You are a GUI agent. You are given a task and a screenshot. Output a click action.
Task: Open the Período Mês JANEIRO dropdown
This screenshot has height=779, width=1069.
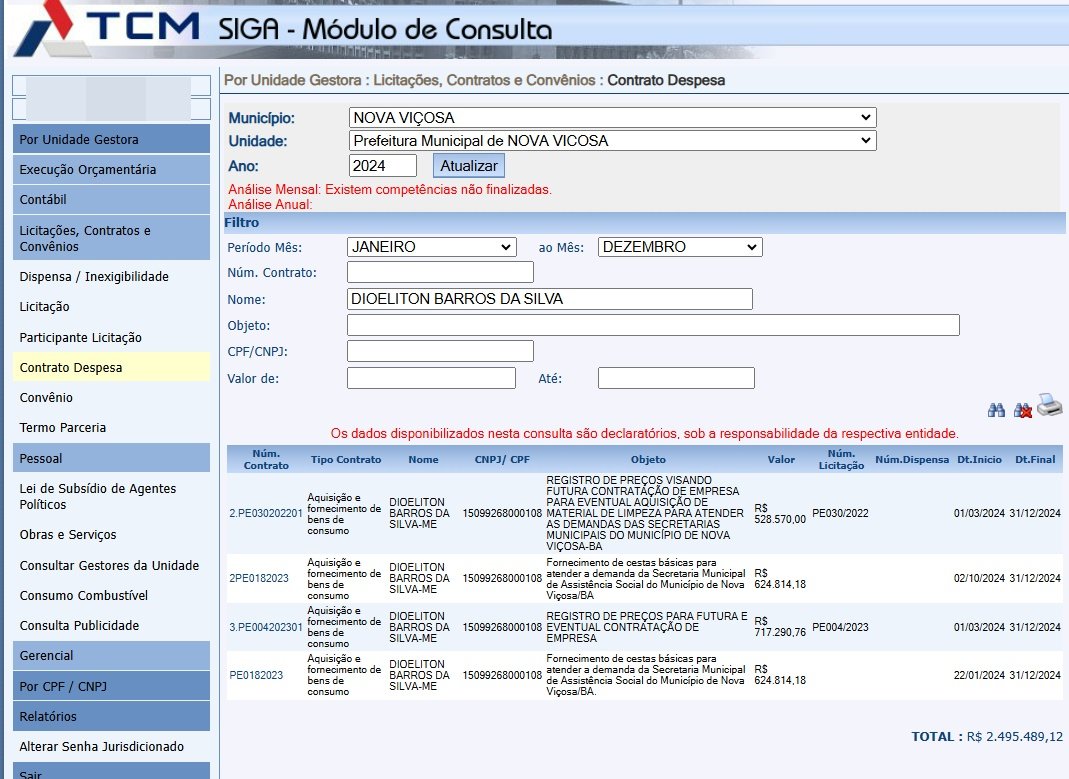[431, 247]
